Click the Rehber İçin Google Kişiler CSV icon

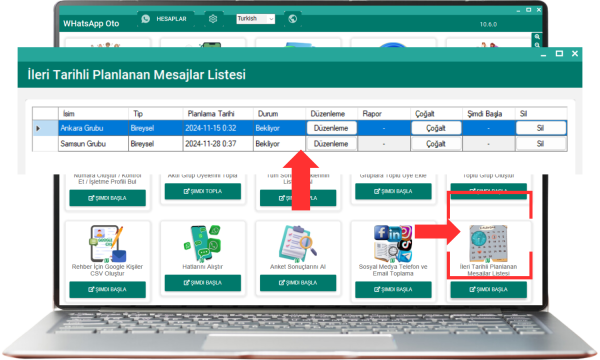(108, 243)
